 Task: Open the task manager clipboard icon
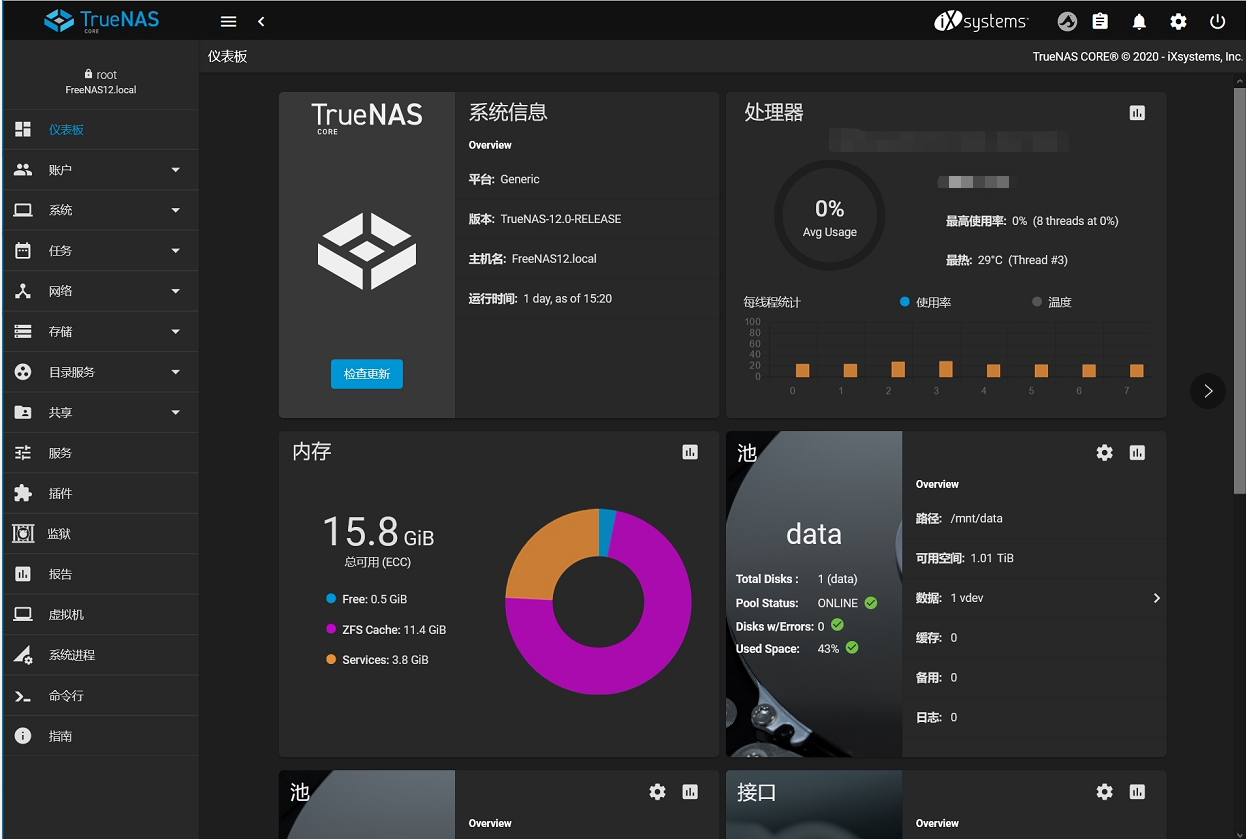pos(1100,21)
